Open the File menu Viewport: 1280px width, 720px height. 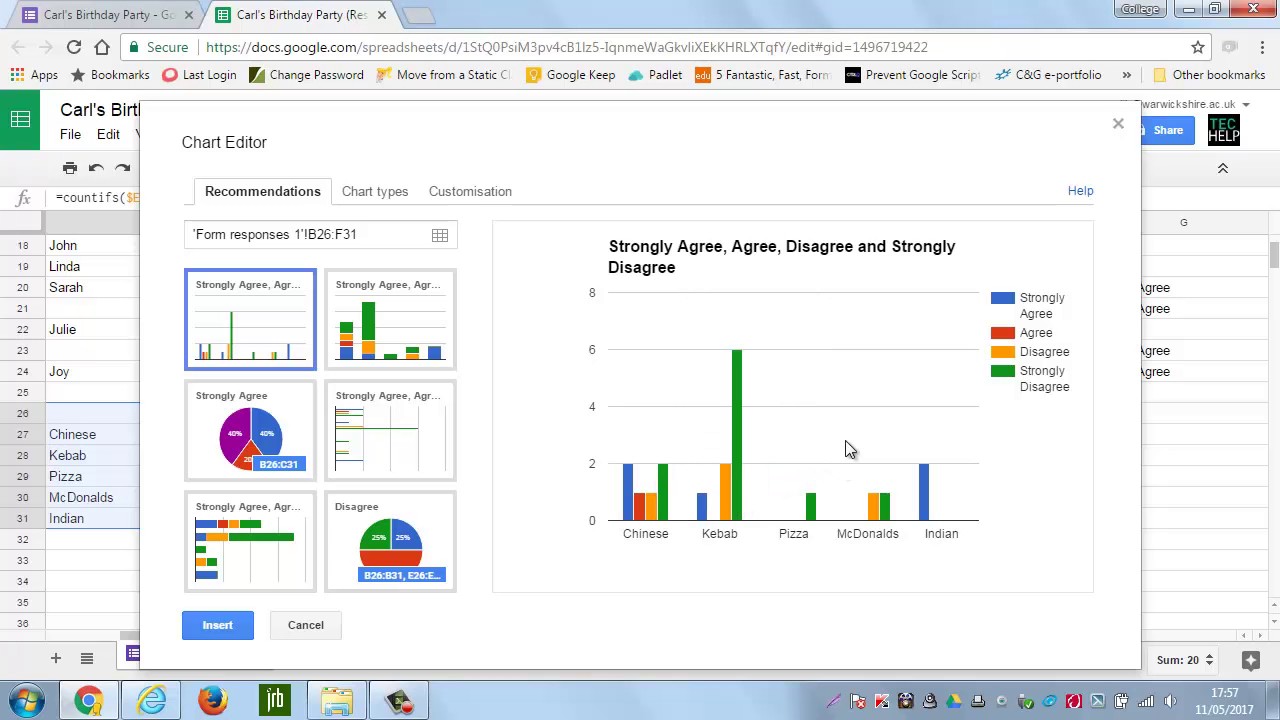tap(70, 134)
